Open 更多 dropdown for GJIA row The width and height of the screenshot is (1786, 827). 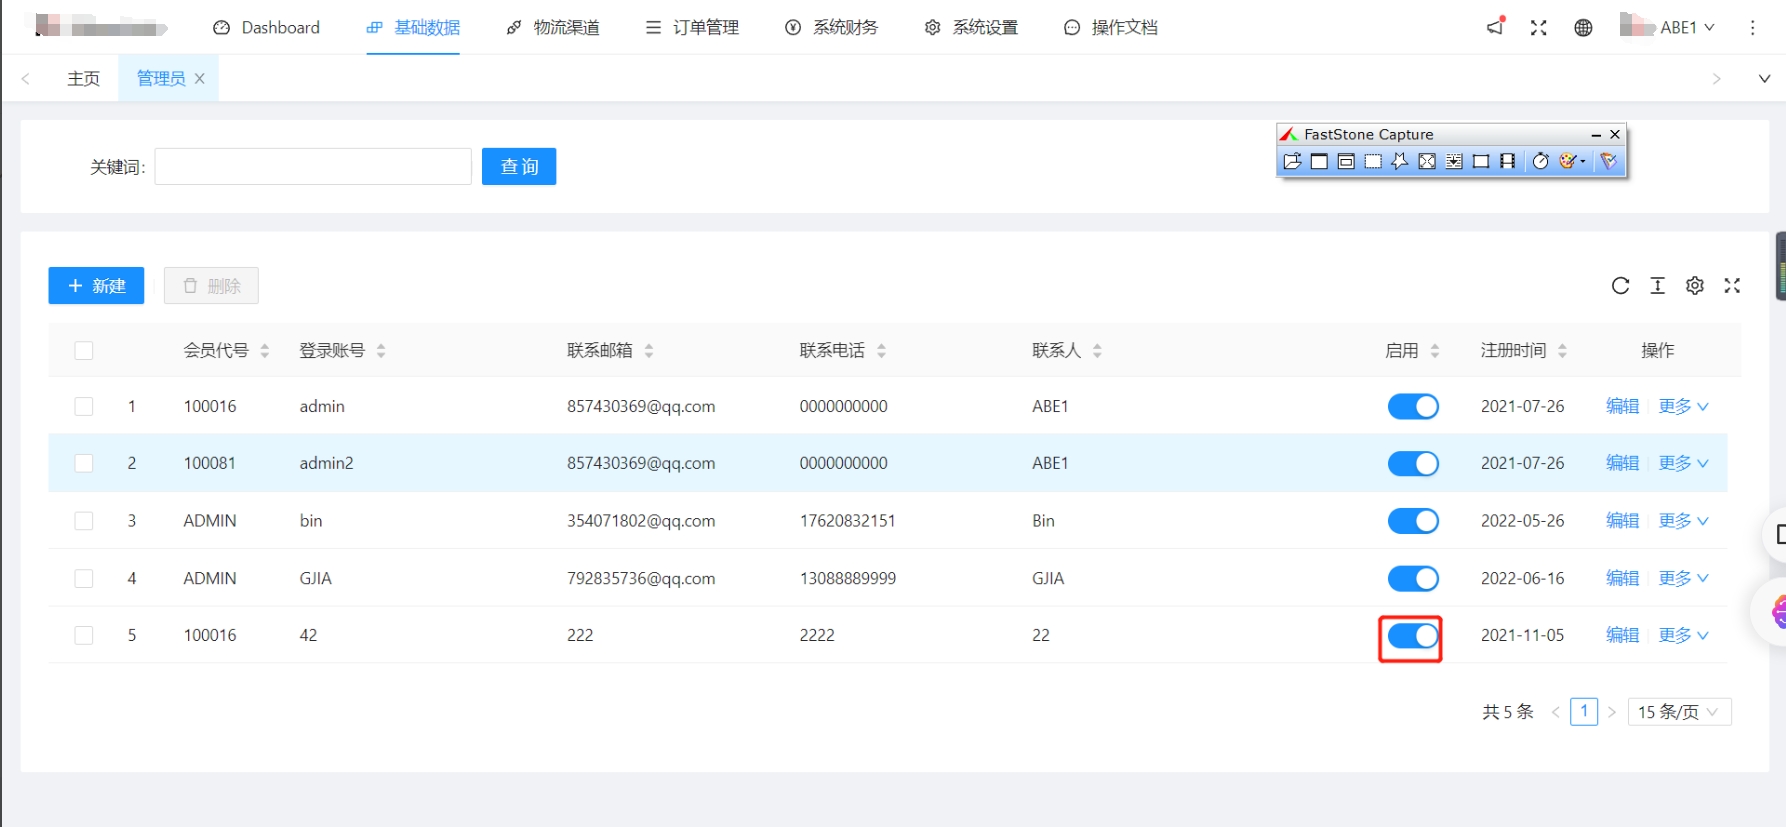(x=1683, y=579)
